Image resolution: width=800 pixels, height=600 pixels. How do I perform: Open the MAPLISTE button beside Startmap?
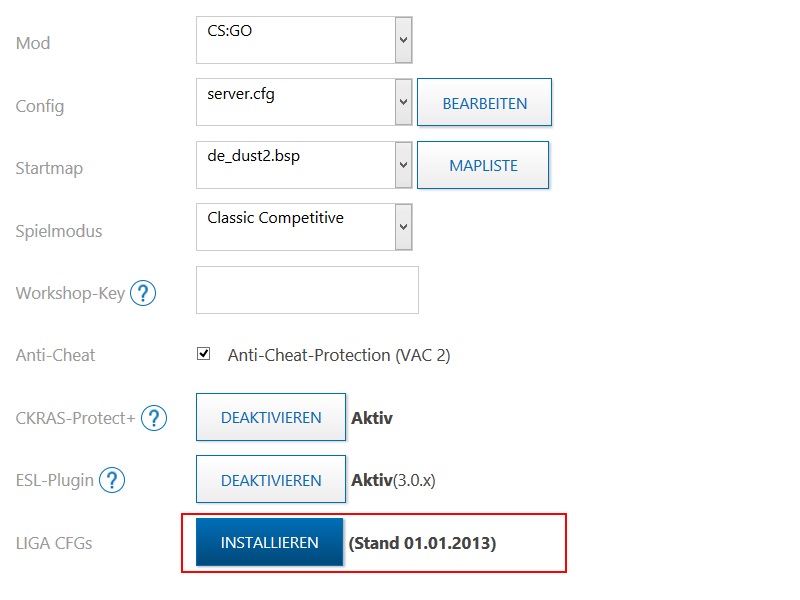[x=483, y=165]
